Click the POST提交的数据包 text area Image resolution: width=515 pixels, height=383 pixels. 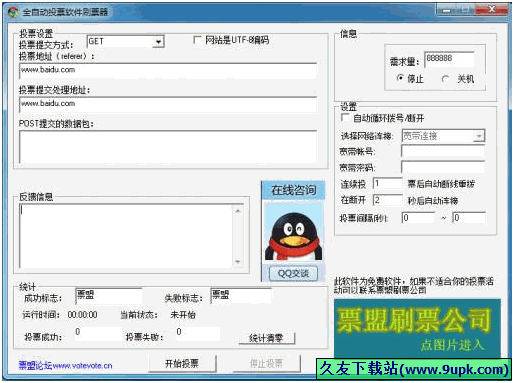click(168, 147)
